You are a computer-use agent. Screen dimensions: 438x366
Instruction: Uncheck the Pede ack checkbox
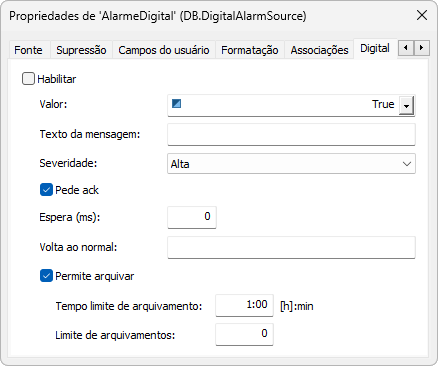pyautogui.click(x=46, y=190)
